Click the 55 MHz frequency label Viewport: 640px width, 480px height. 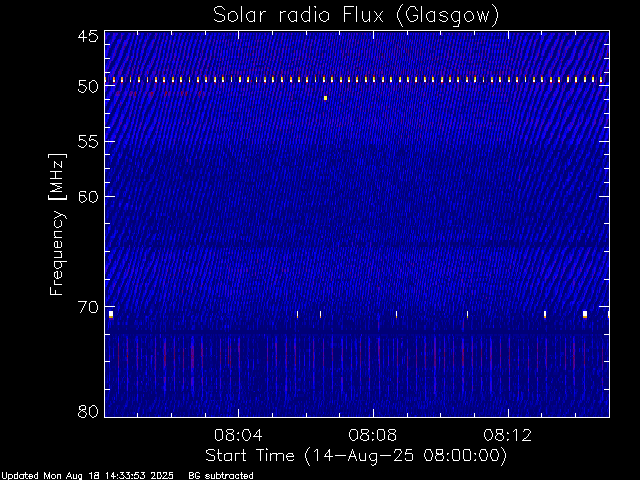pos(88,142)
